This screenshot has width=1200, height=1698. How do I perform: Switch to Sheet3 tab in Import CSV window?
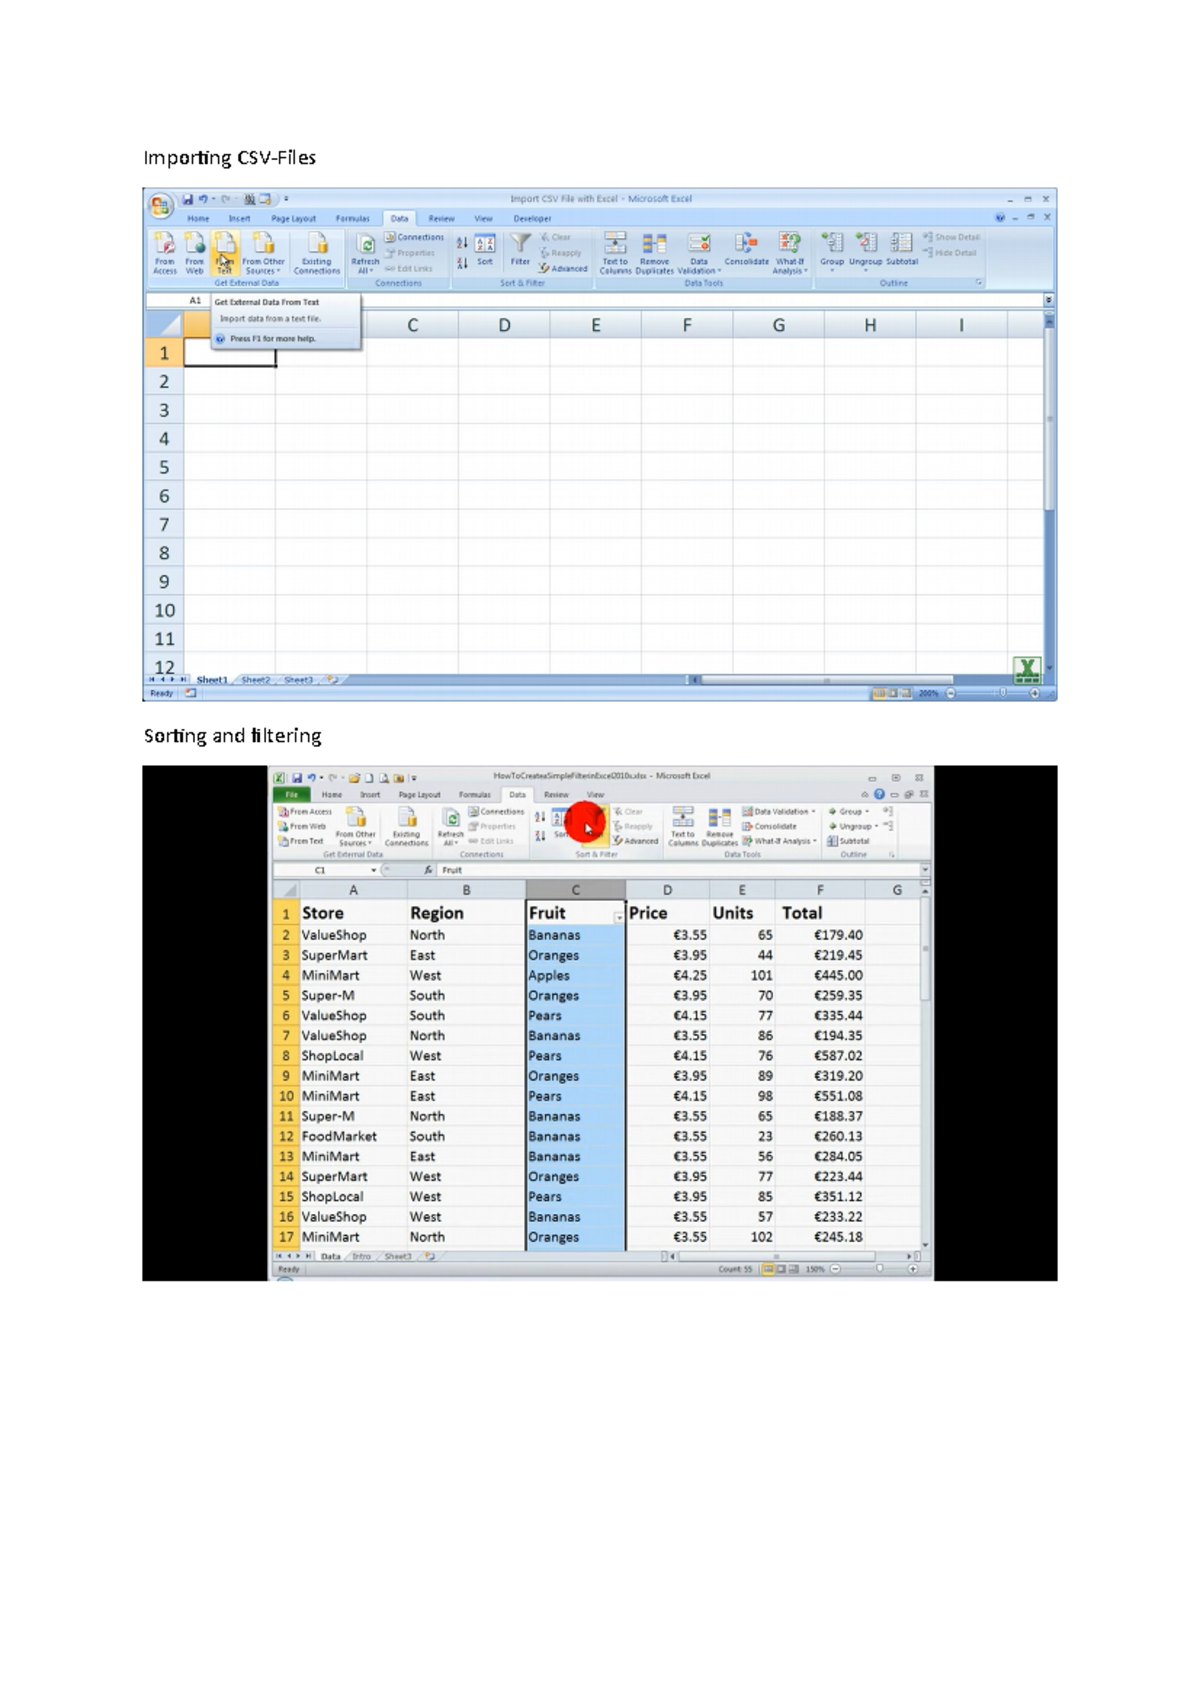(298, 680)
